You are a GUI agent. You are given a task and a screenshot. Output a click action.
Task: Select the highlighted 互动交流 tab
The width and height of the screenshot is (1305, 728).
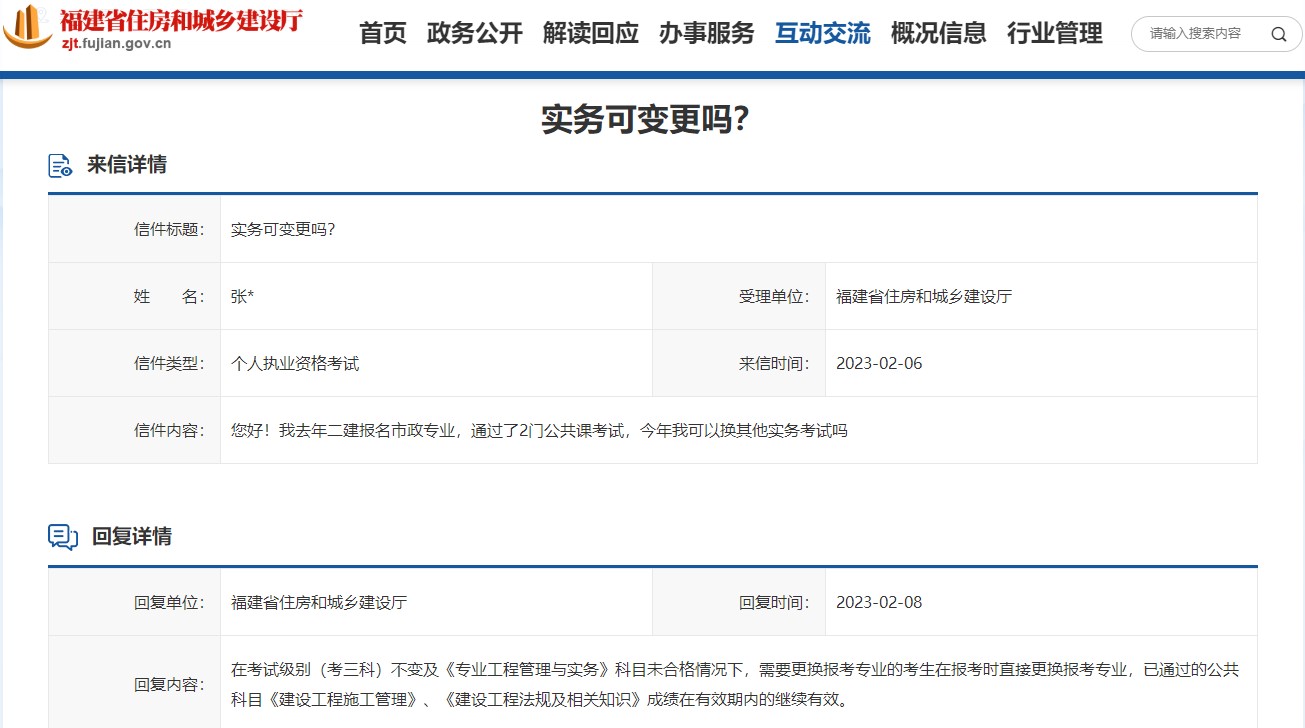822,33
